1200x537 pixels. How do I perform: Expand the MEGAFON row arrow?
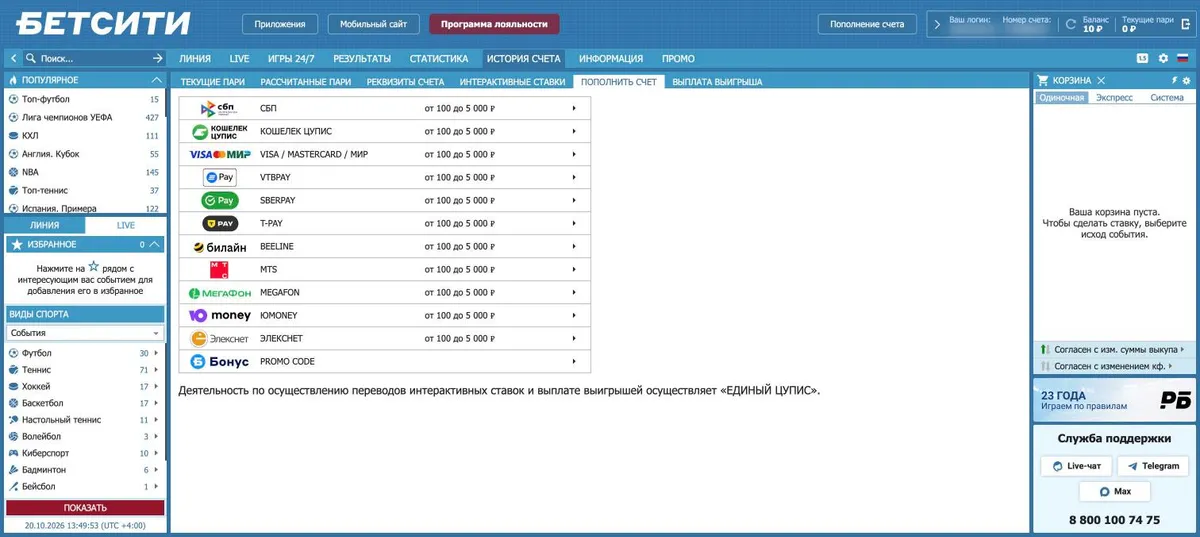[x=574, y=293]
